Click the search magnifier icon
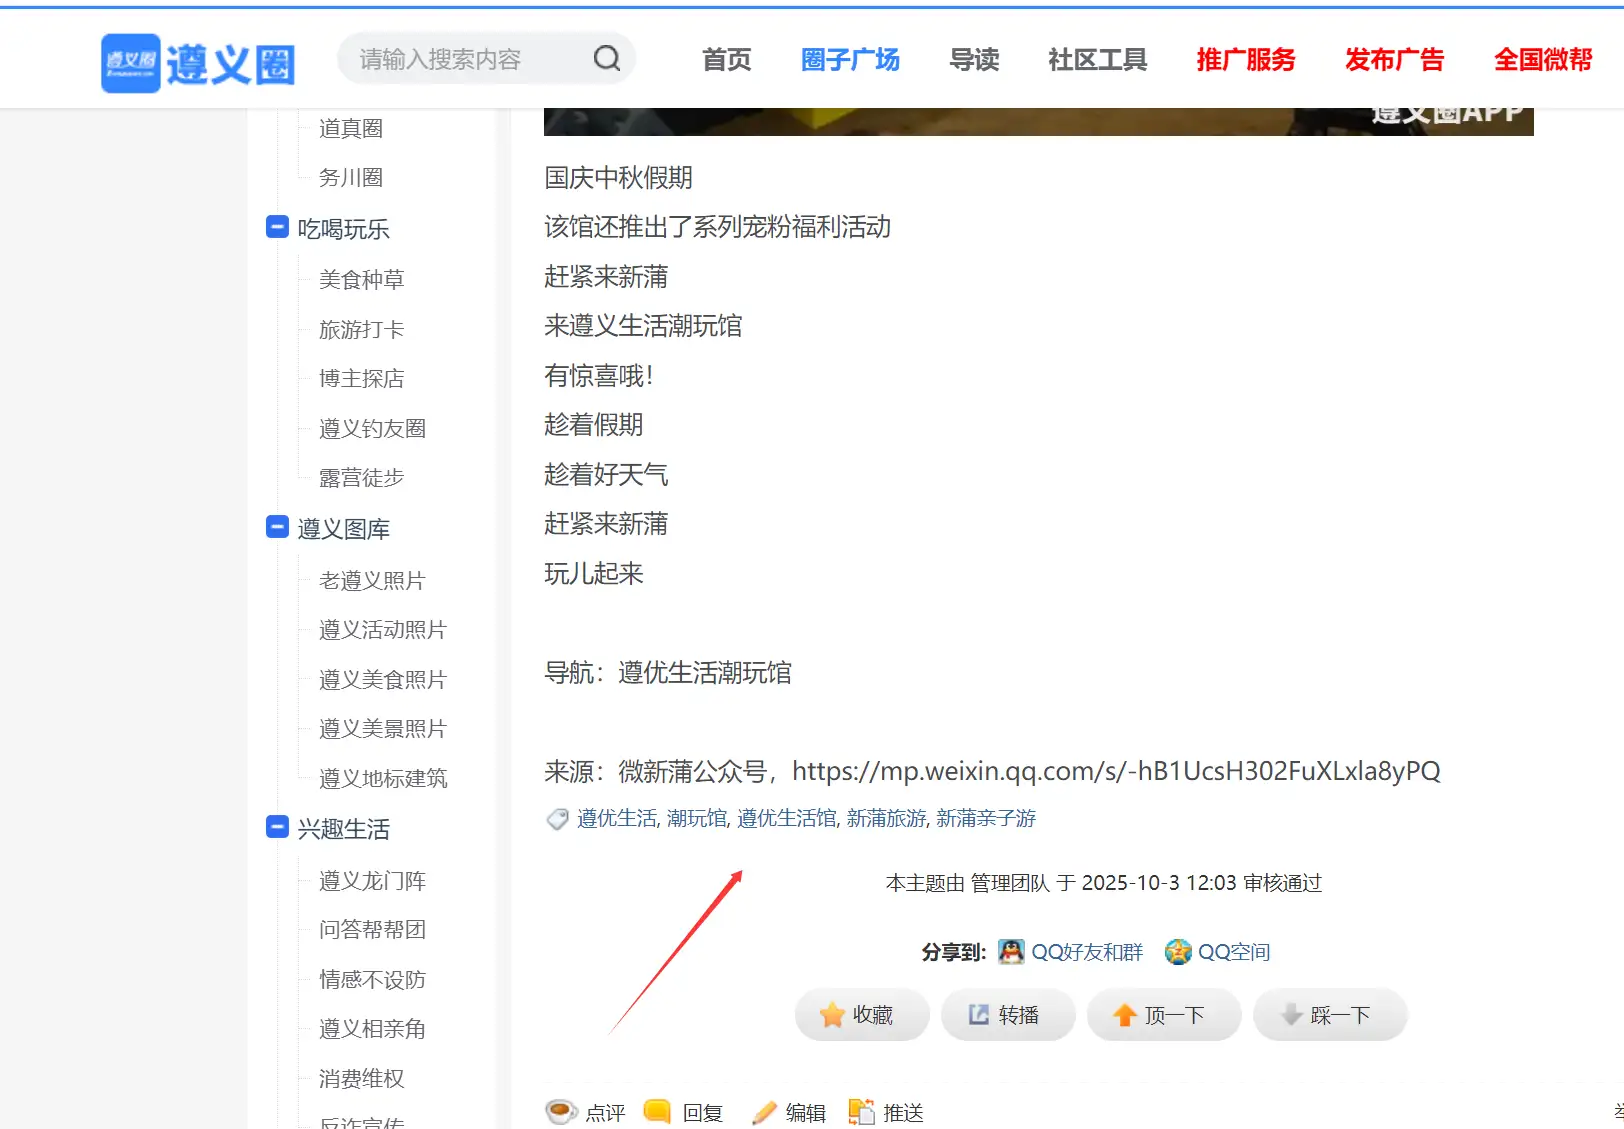1624x1129 pixels. [607, 58]
